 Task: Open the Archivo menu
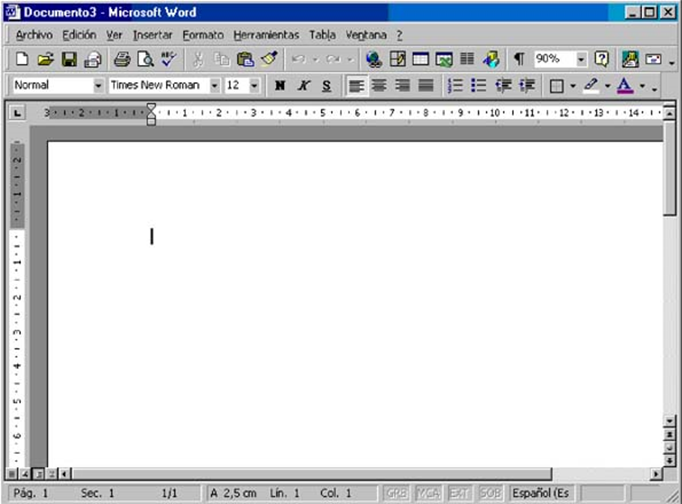point(34,35)
